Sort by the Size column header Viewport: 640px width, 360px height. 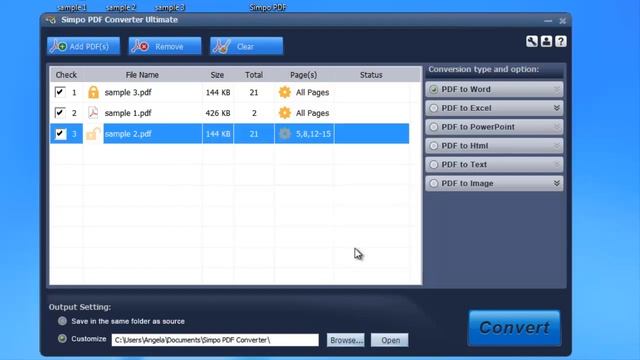click(217, 75)
